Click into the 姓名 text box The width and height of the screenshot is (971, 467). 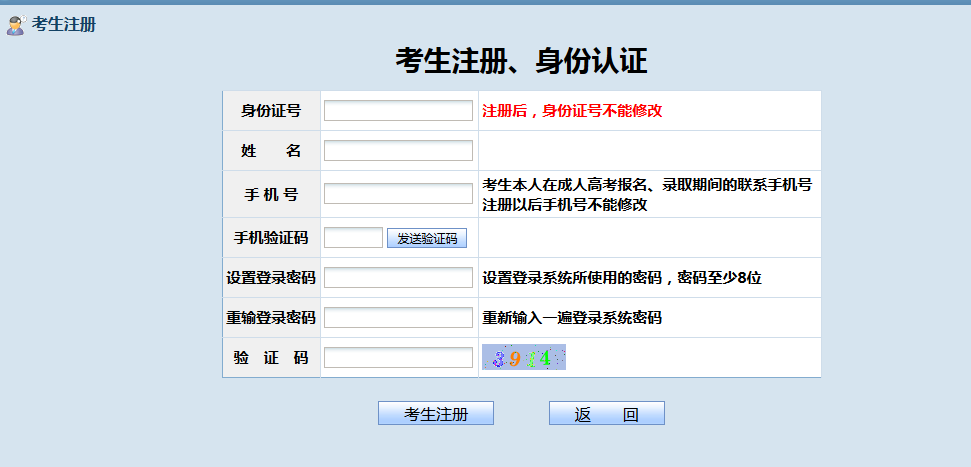tap(398, 151)
